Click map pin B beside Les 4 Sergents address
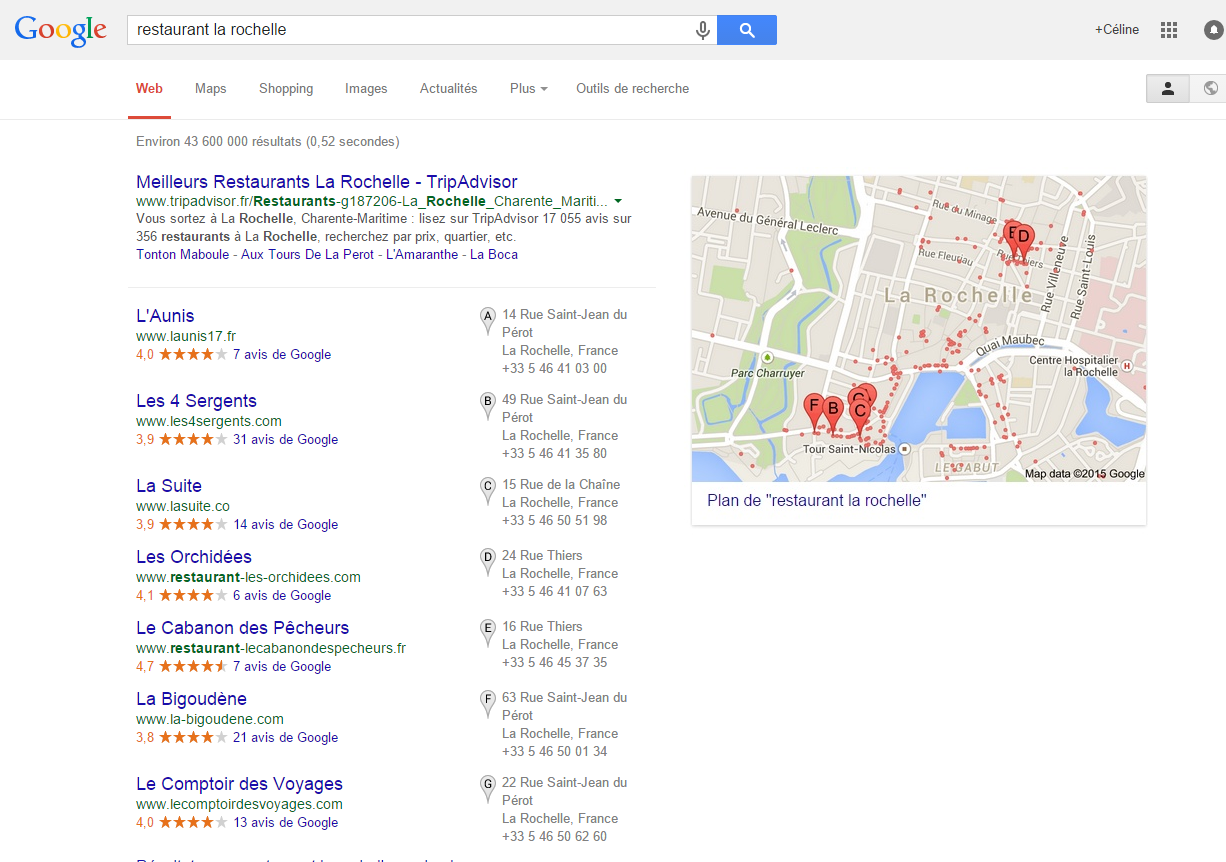The image size is (1226, 862). click(488, 405)
